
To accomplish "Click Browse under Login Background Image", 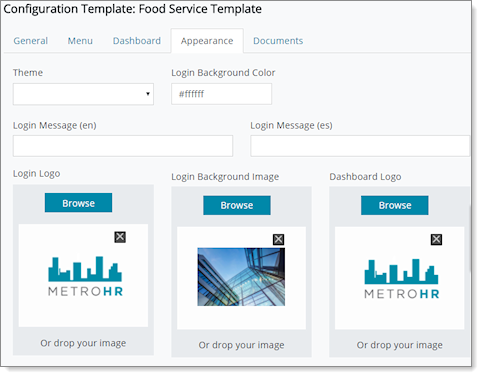I will (237, 205).
